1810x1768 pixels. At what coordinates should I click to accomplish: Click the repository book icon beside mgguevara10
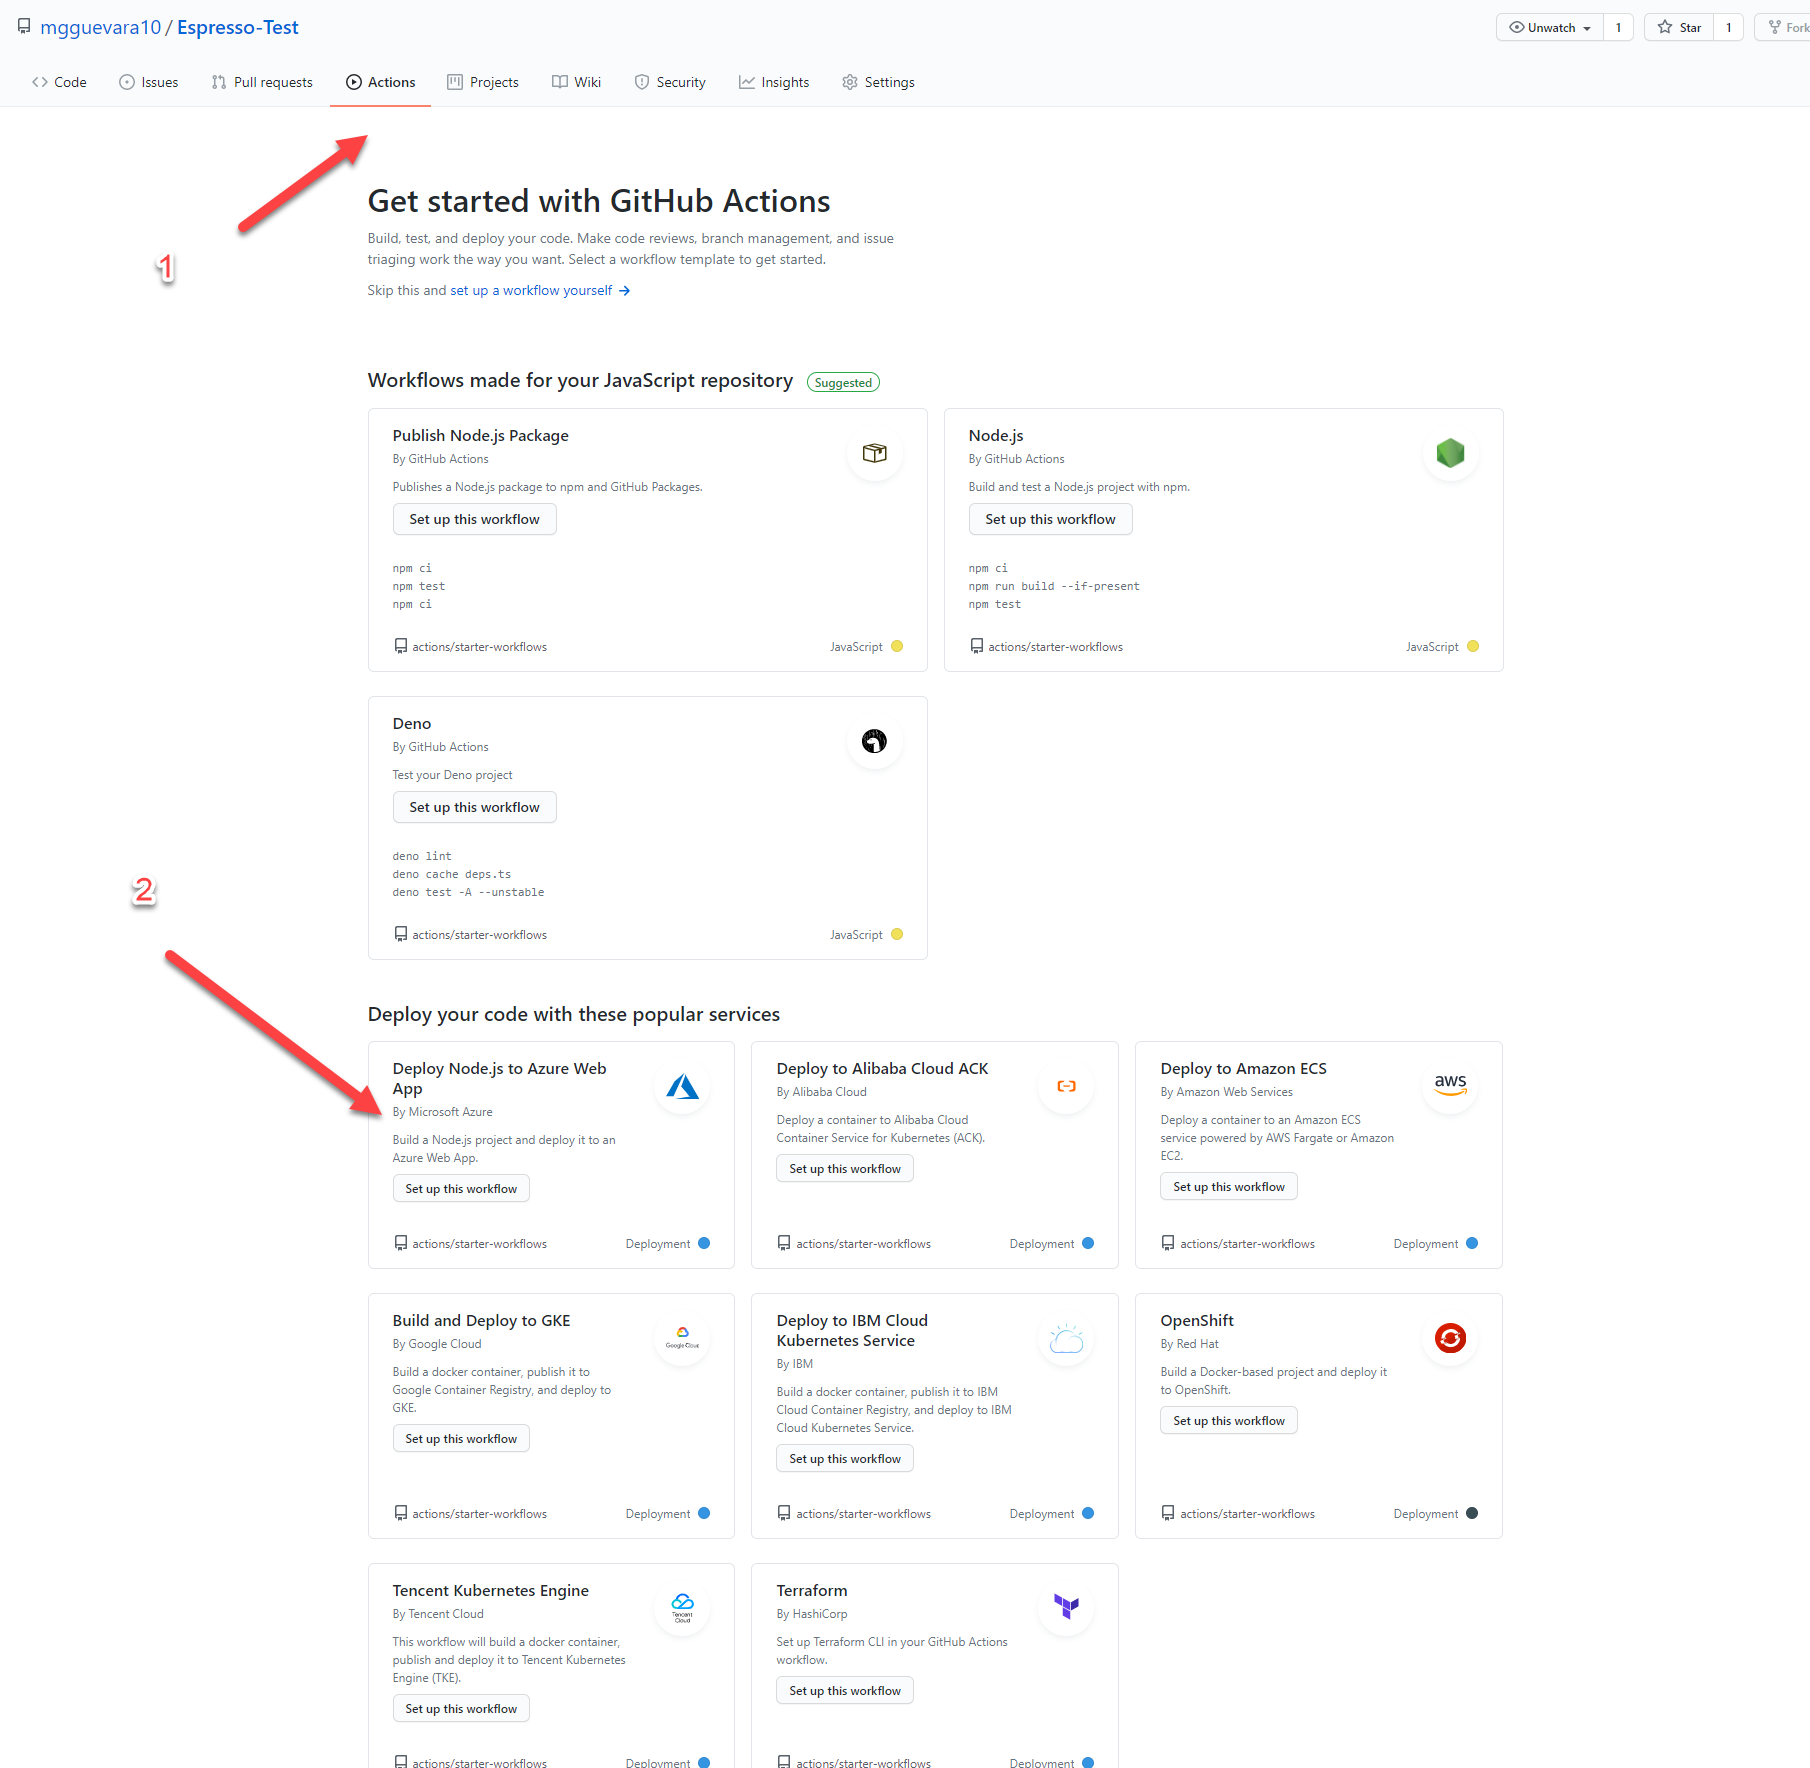tap(24, 27)
